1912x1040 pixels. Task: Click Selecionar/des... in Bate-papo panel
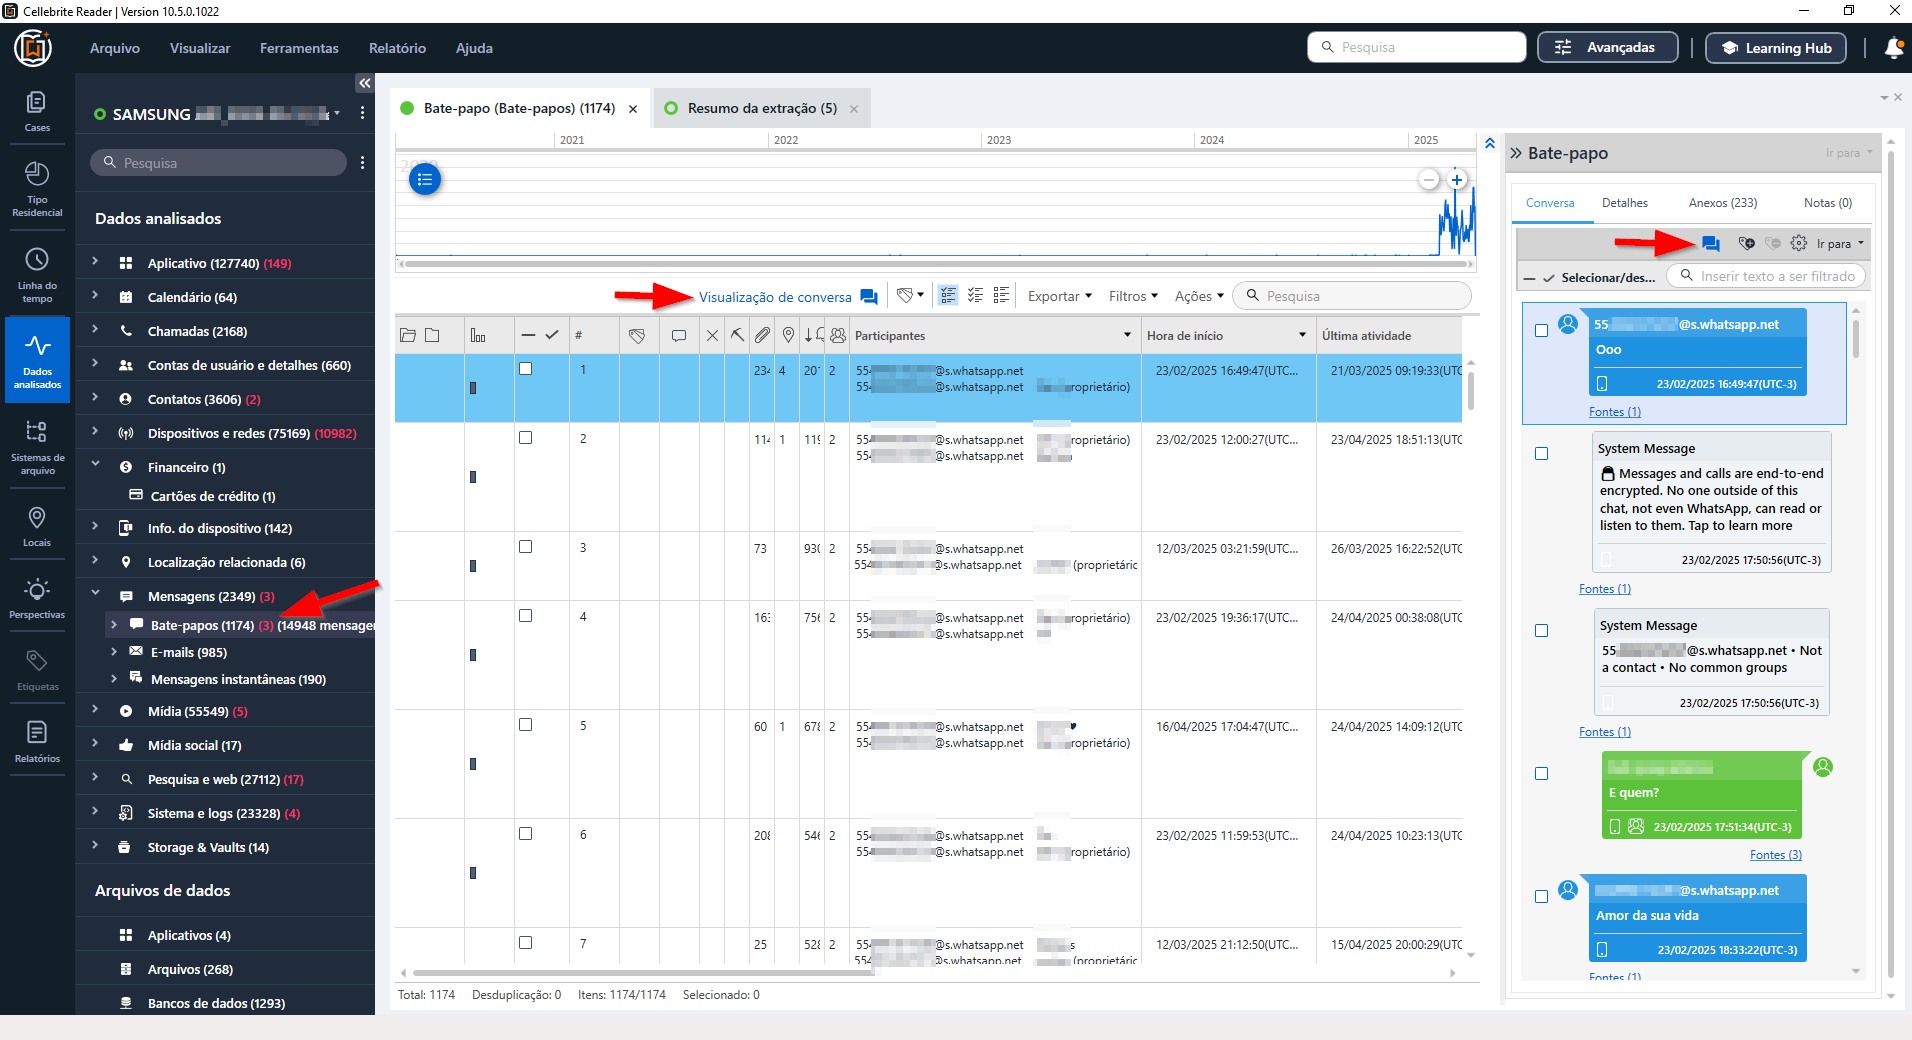pyautogui.click(x=1608, y=277)
